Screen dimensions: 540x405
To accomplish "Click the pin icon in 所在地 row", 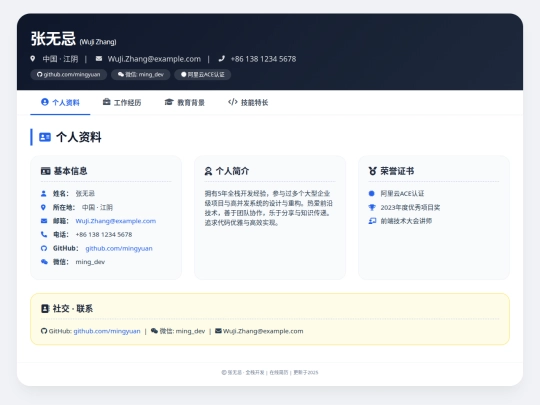I will (43, 207).
